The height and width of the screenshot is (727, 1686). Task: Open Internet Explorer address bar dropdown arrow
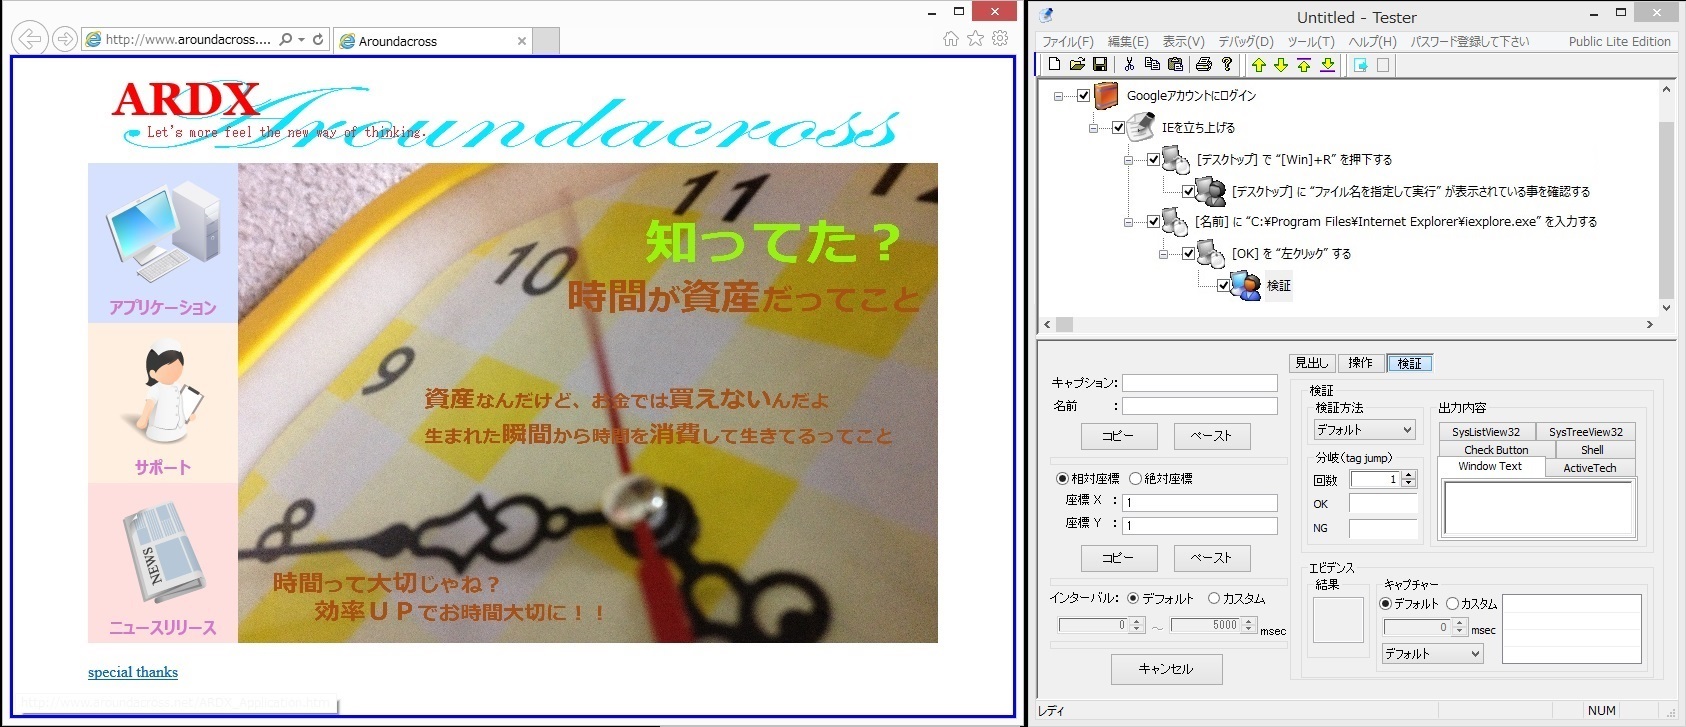301,40
